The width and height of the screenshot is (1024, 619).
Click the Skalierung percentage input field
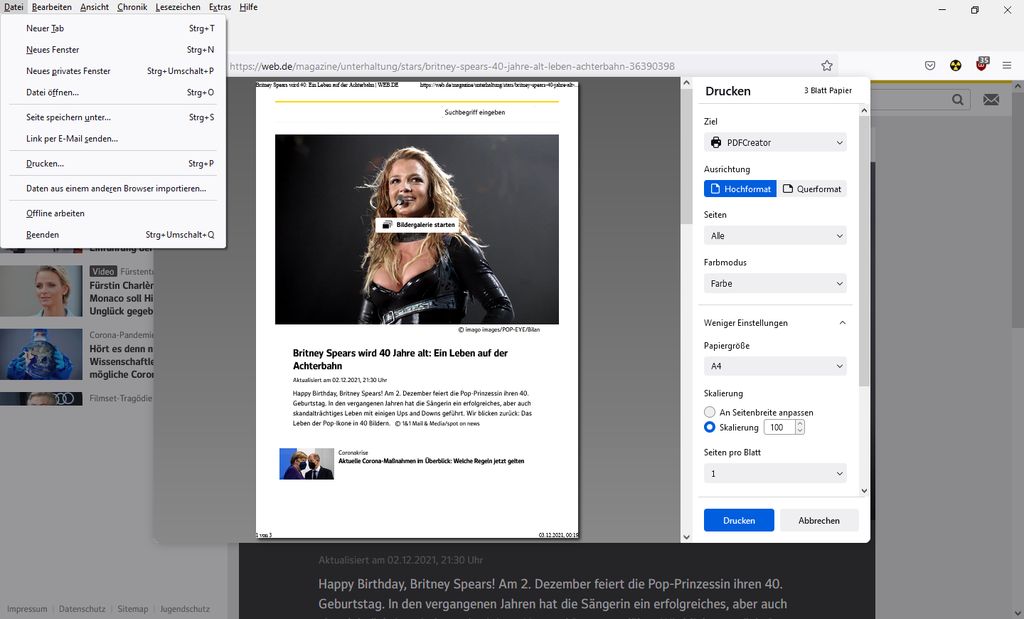click(x=779, y=428)
